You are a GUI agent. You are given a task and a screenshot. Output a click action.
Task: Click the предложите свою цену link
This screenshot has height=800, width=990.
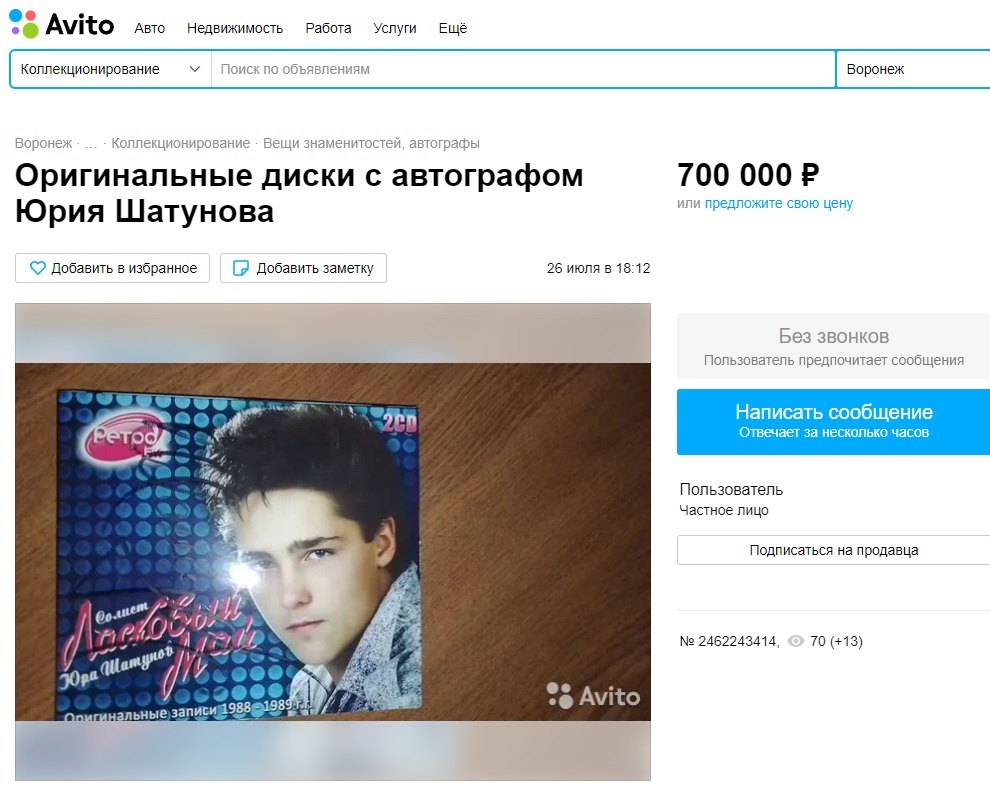(778, 203)
